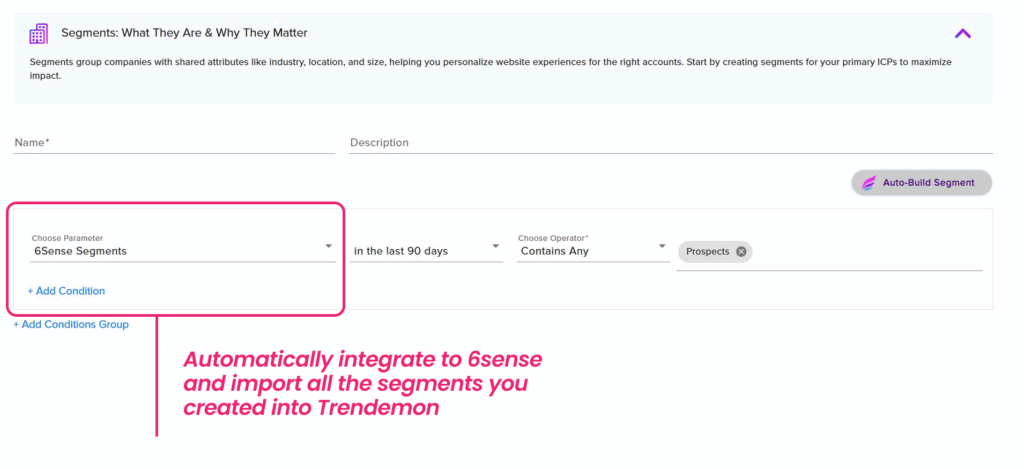Click the Choose Parameter dropdown arrow
1024x469 pixels.
coord(328,247)
